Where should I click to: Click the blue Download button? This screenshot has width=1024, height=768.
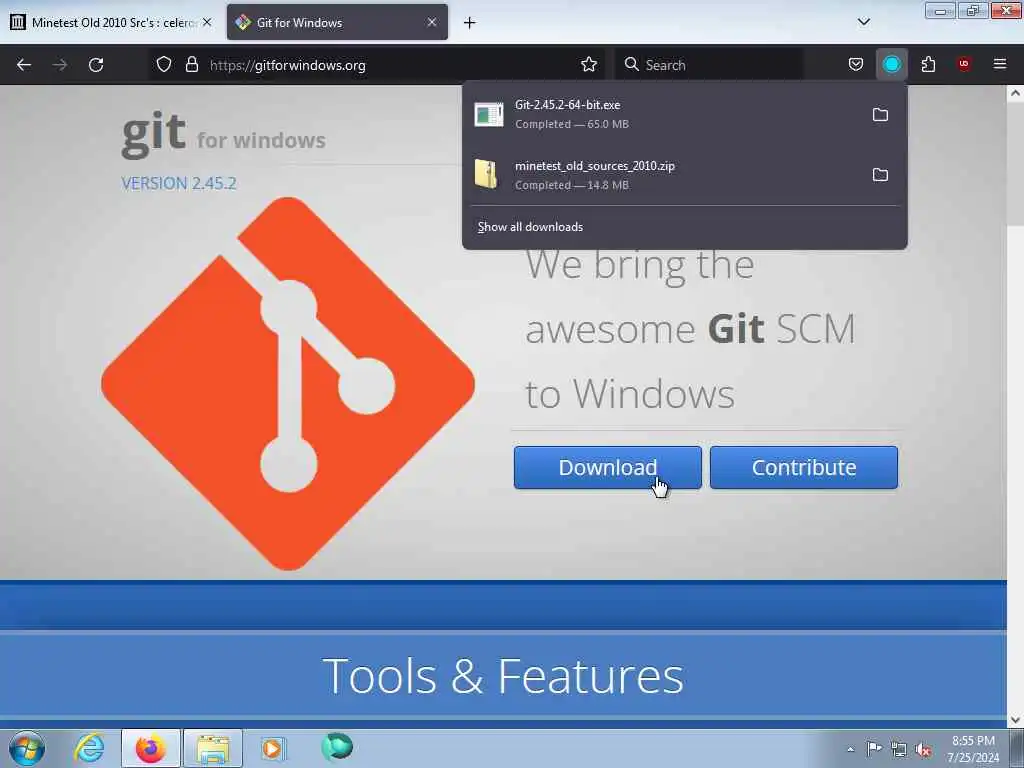(607, 468)
